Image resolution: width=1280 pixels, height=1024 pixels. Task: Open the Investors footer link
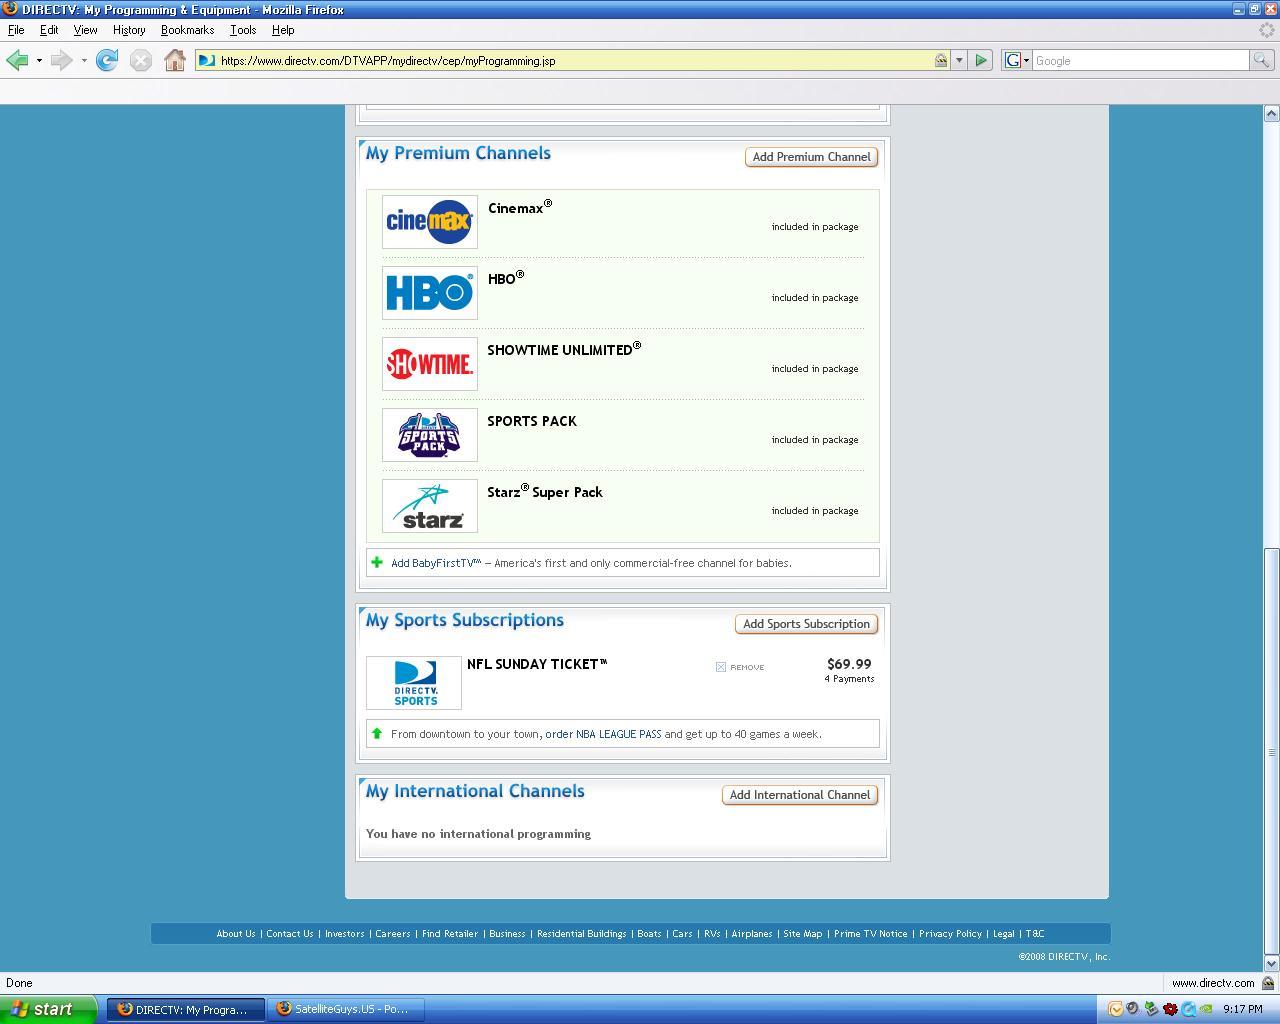click(344, 934)
